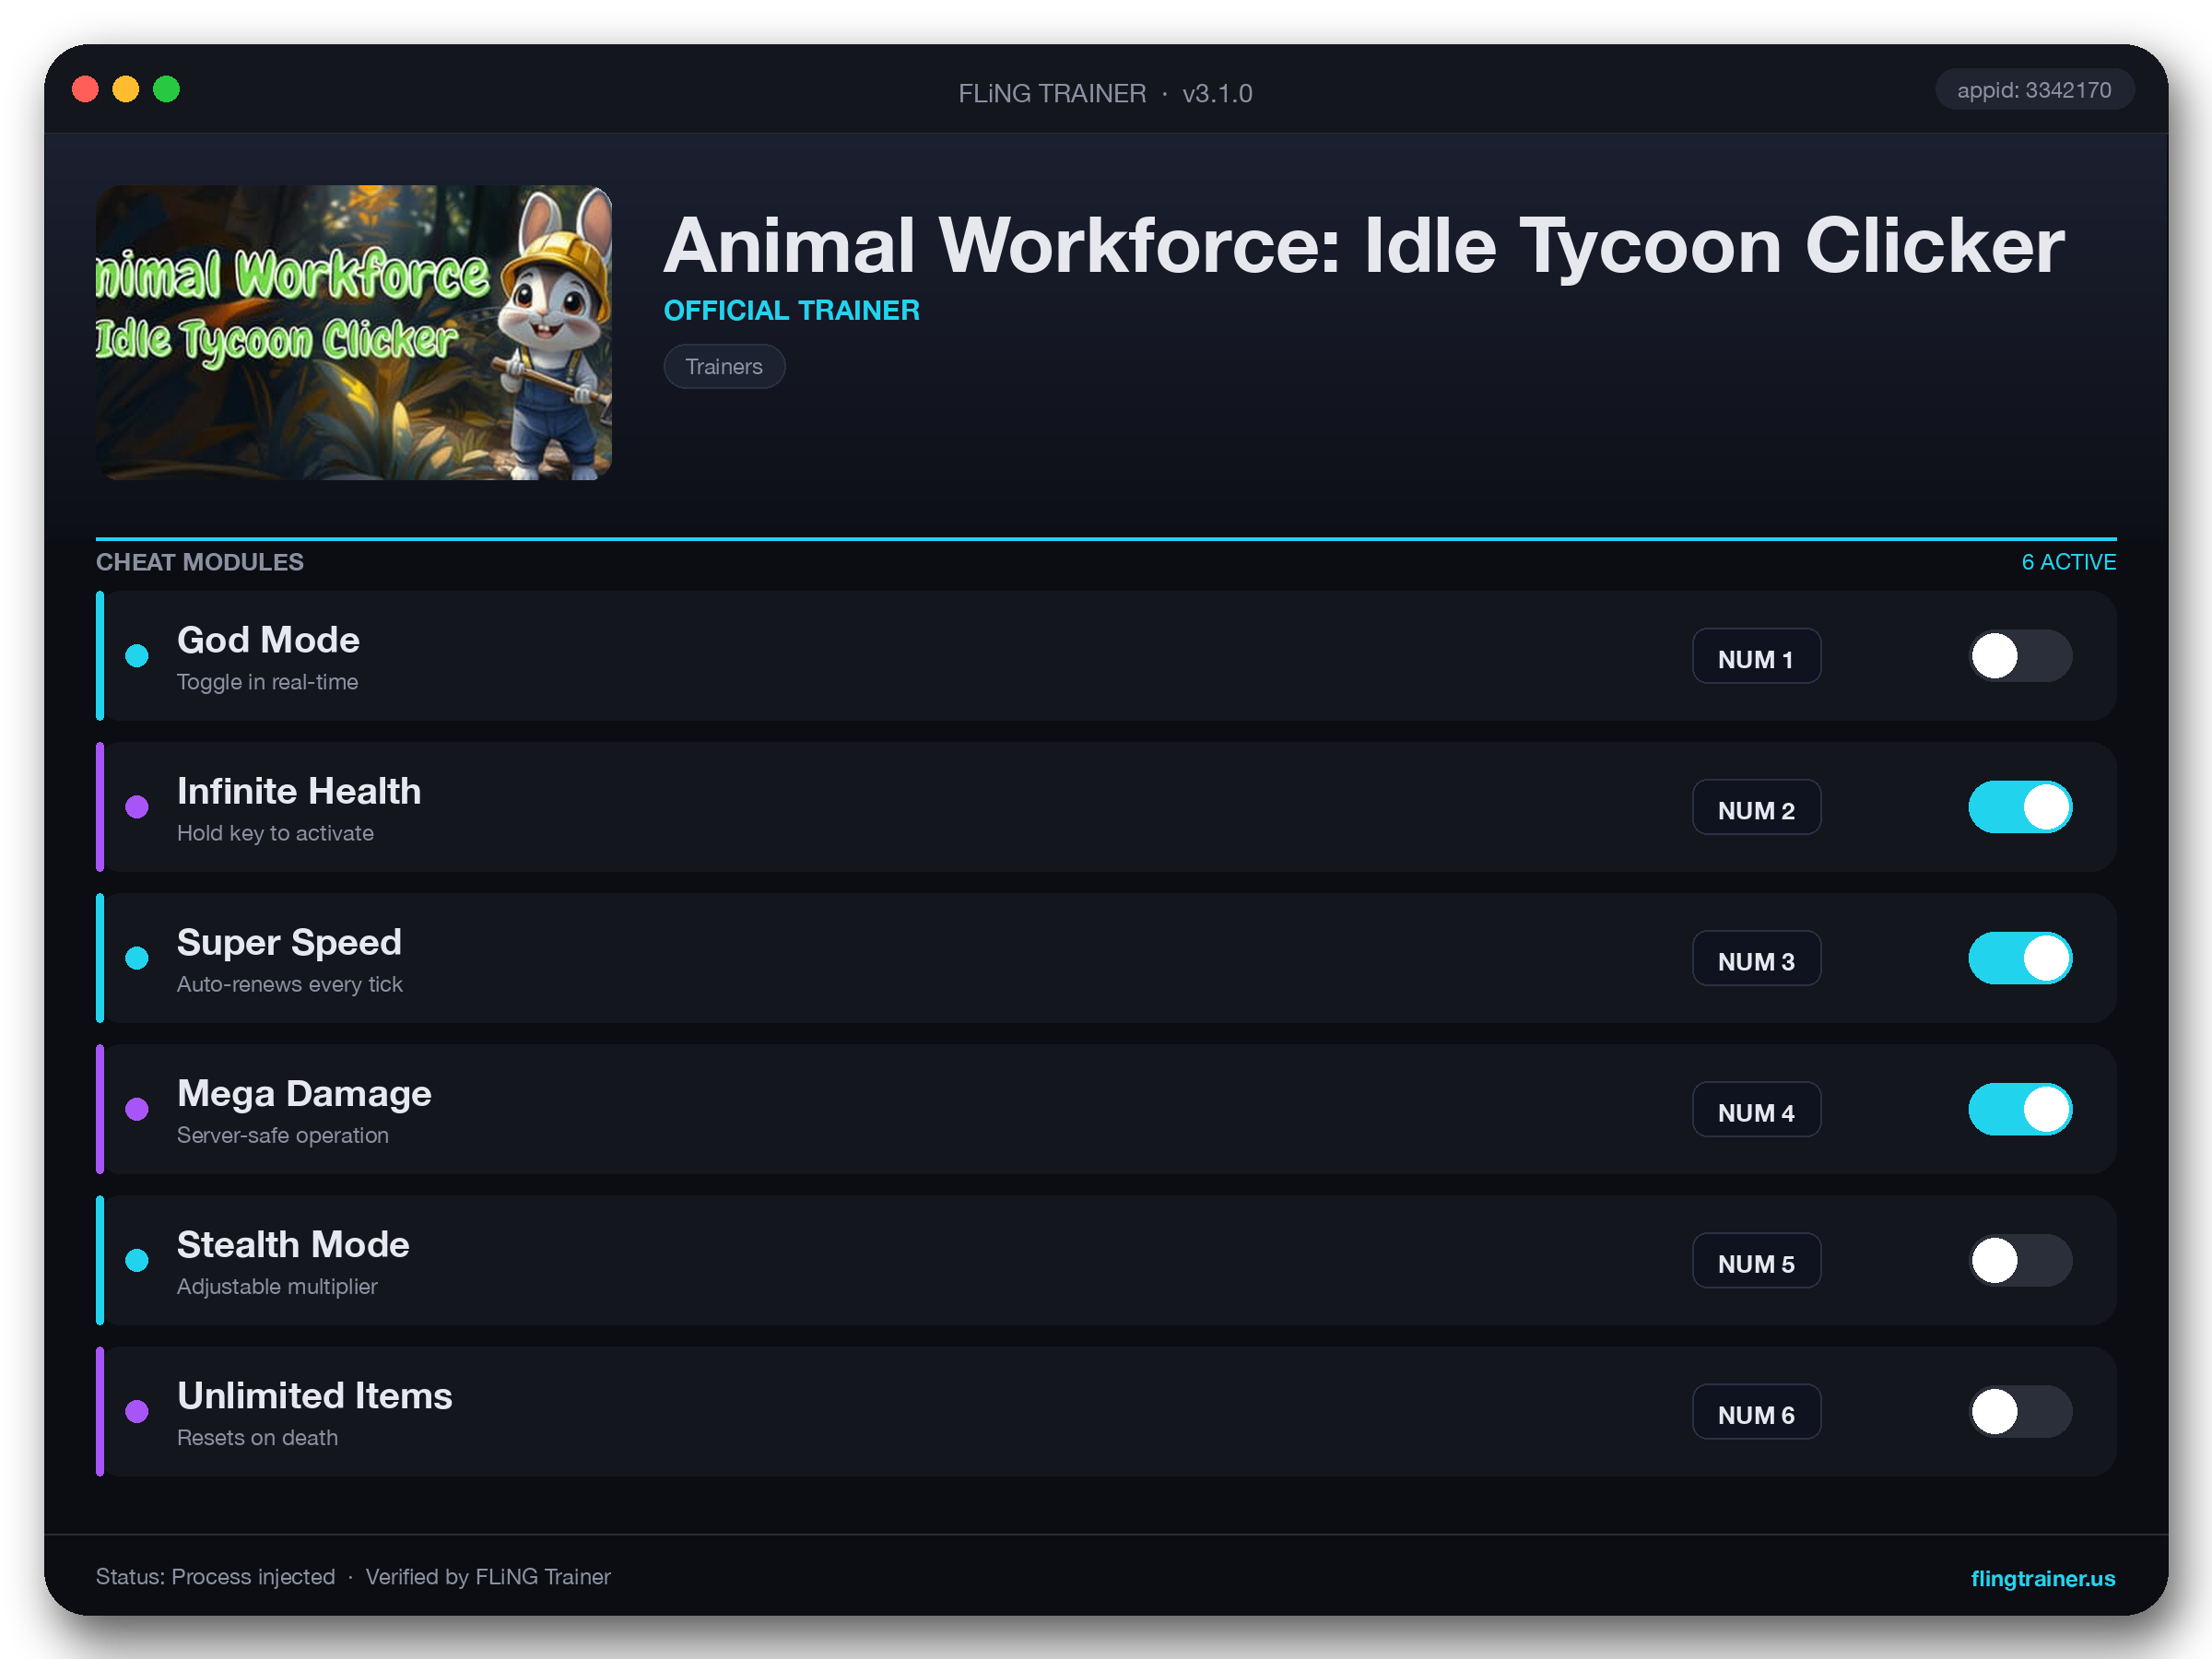The image size is (2212, 1659).
Task: Select the Mega Damage module title
Action: [x=304, y=1093]
